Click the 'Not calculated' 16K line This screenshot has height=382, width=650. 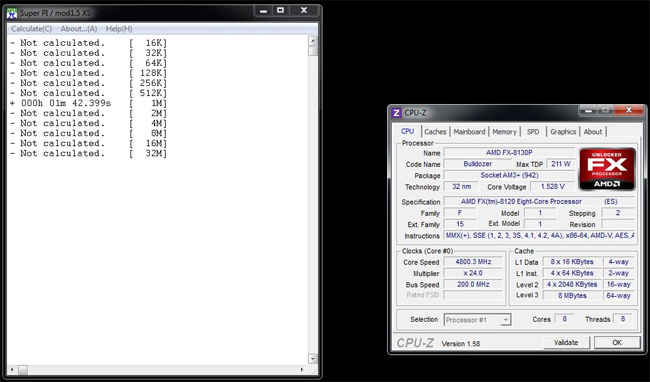88,43
